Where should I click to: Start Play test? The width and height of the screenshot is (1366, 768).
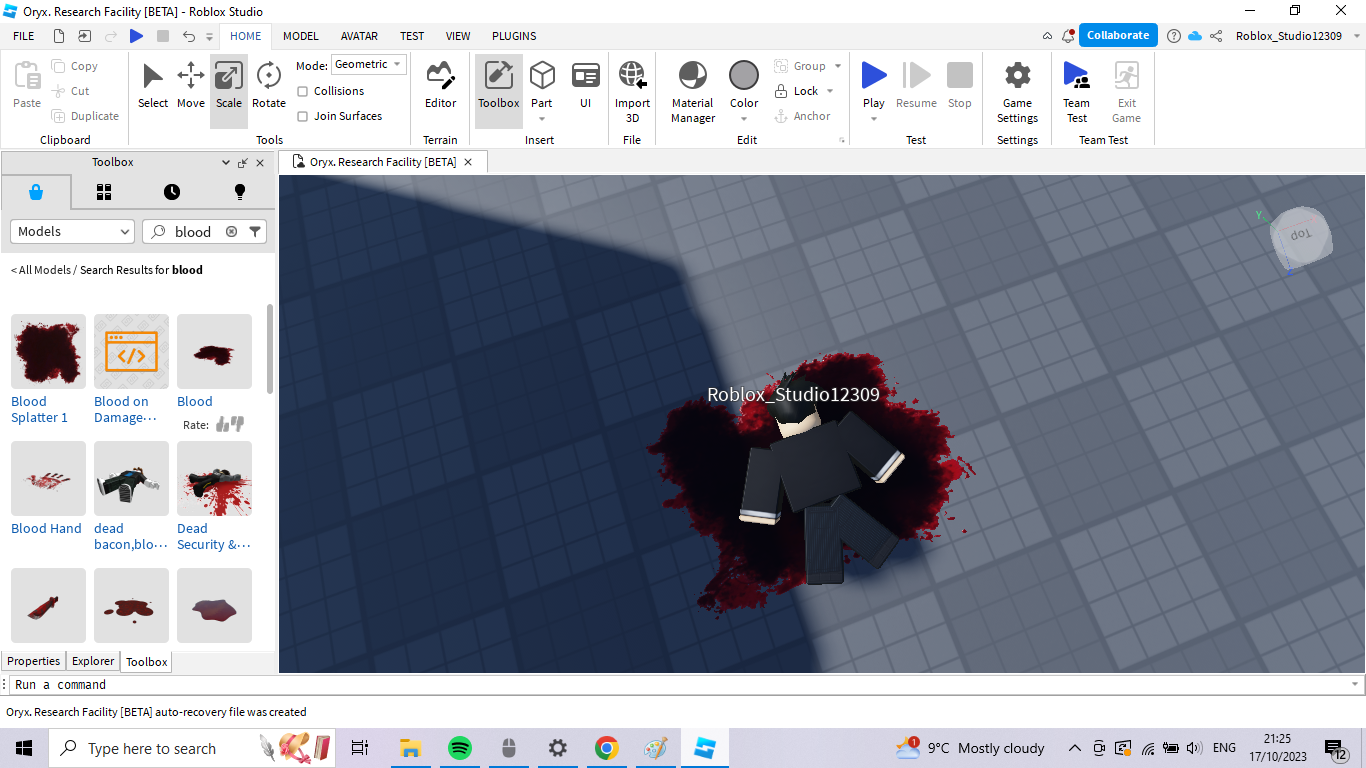pos(874,76)
